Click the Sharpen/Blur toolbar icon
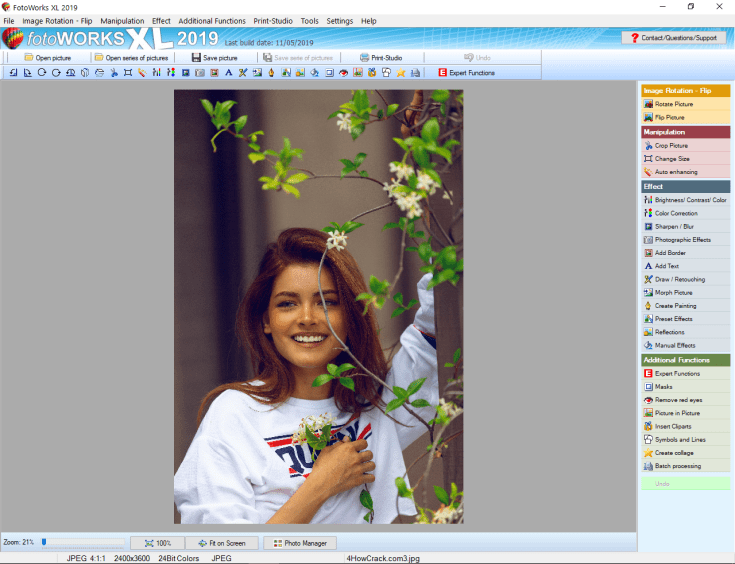The image size is (735, 564). [186, 73]
